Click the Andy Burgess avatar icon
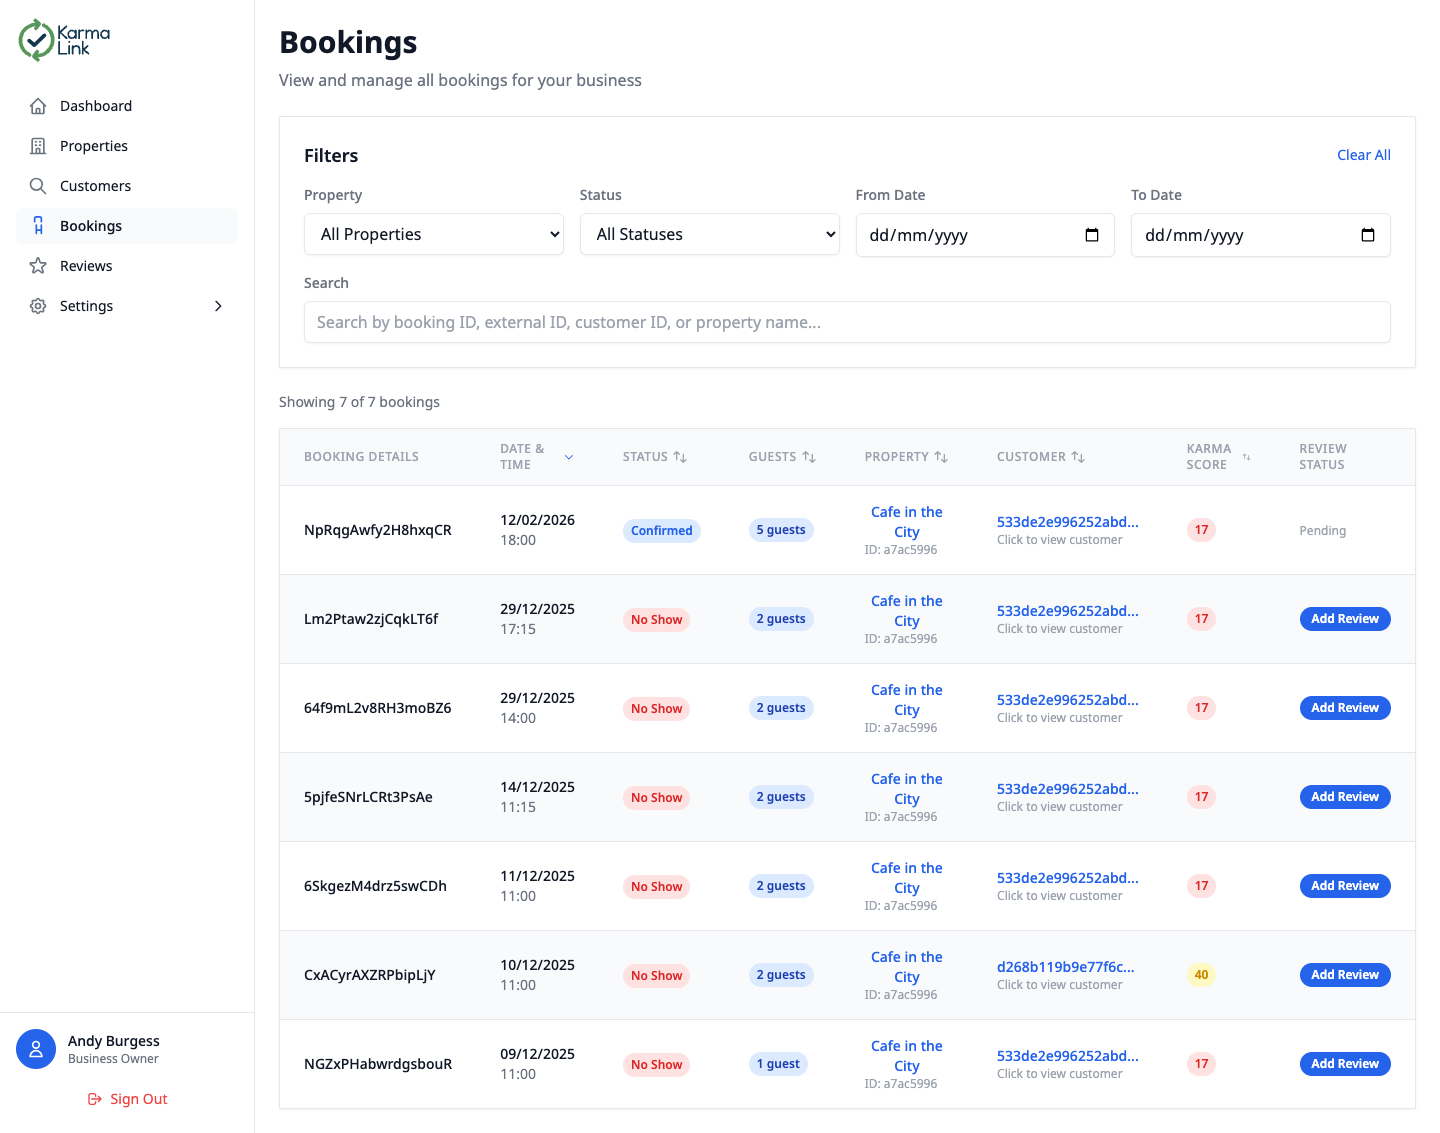Screen dimensions: 1440x1133 point(36,1049)
